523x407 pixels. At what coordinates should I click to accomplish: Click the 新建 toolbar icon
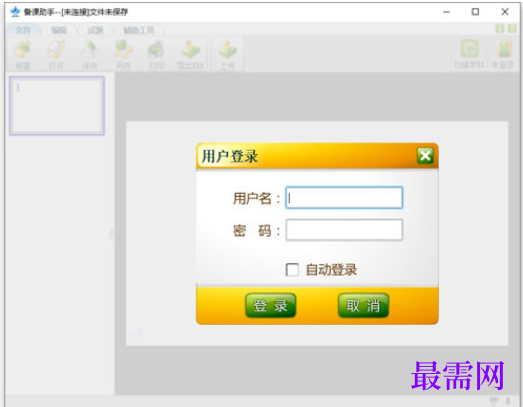tap(23, 55)
